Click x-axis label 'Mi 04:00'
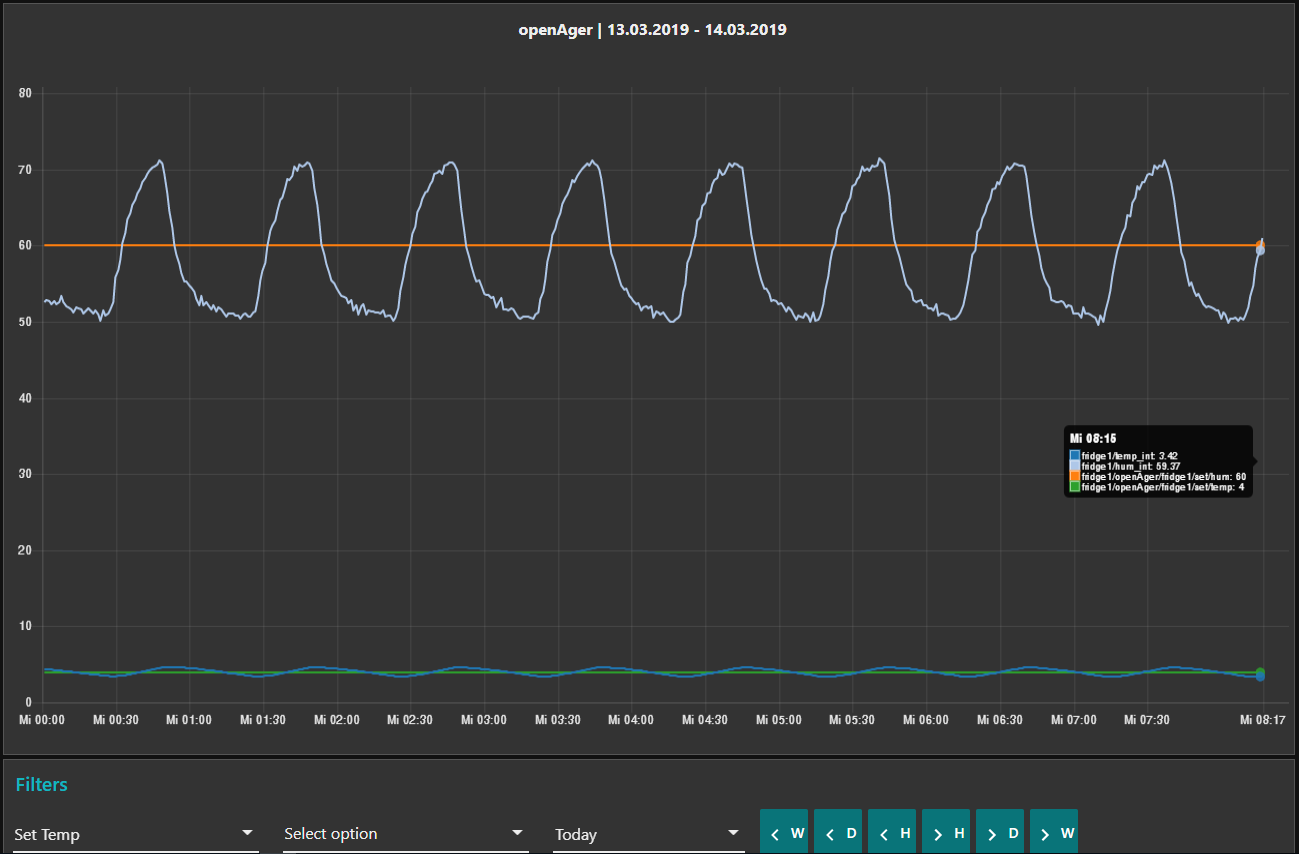Image resolution: width=1299 pixels, height=854 pixels. pyautogui.click(x=632, y=719)
